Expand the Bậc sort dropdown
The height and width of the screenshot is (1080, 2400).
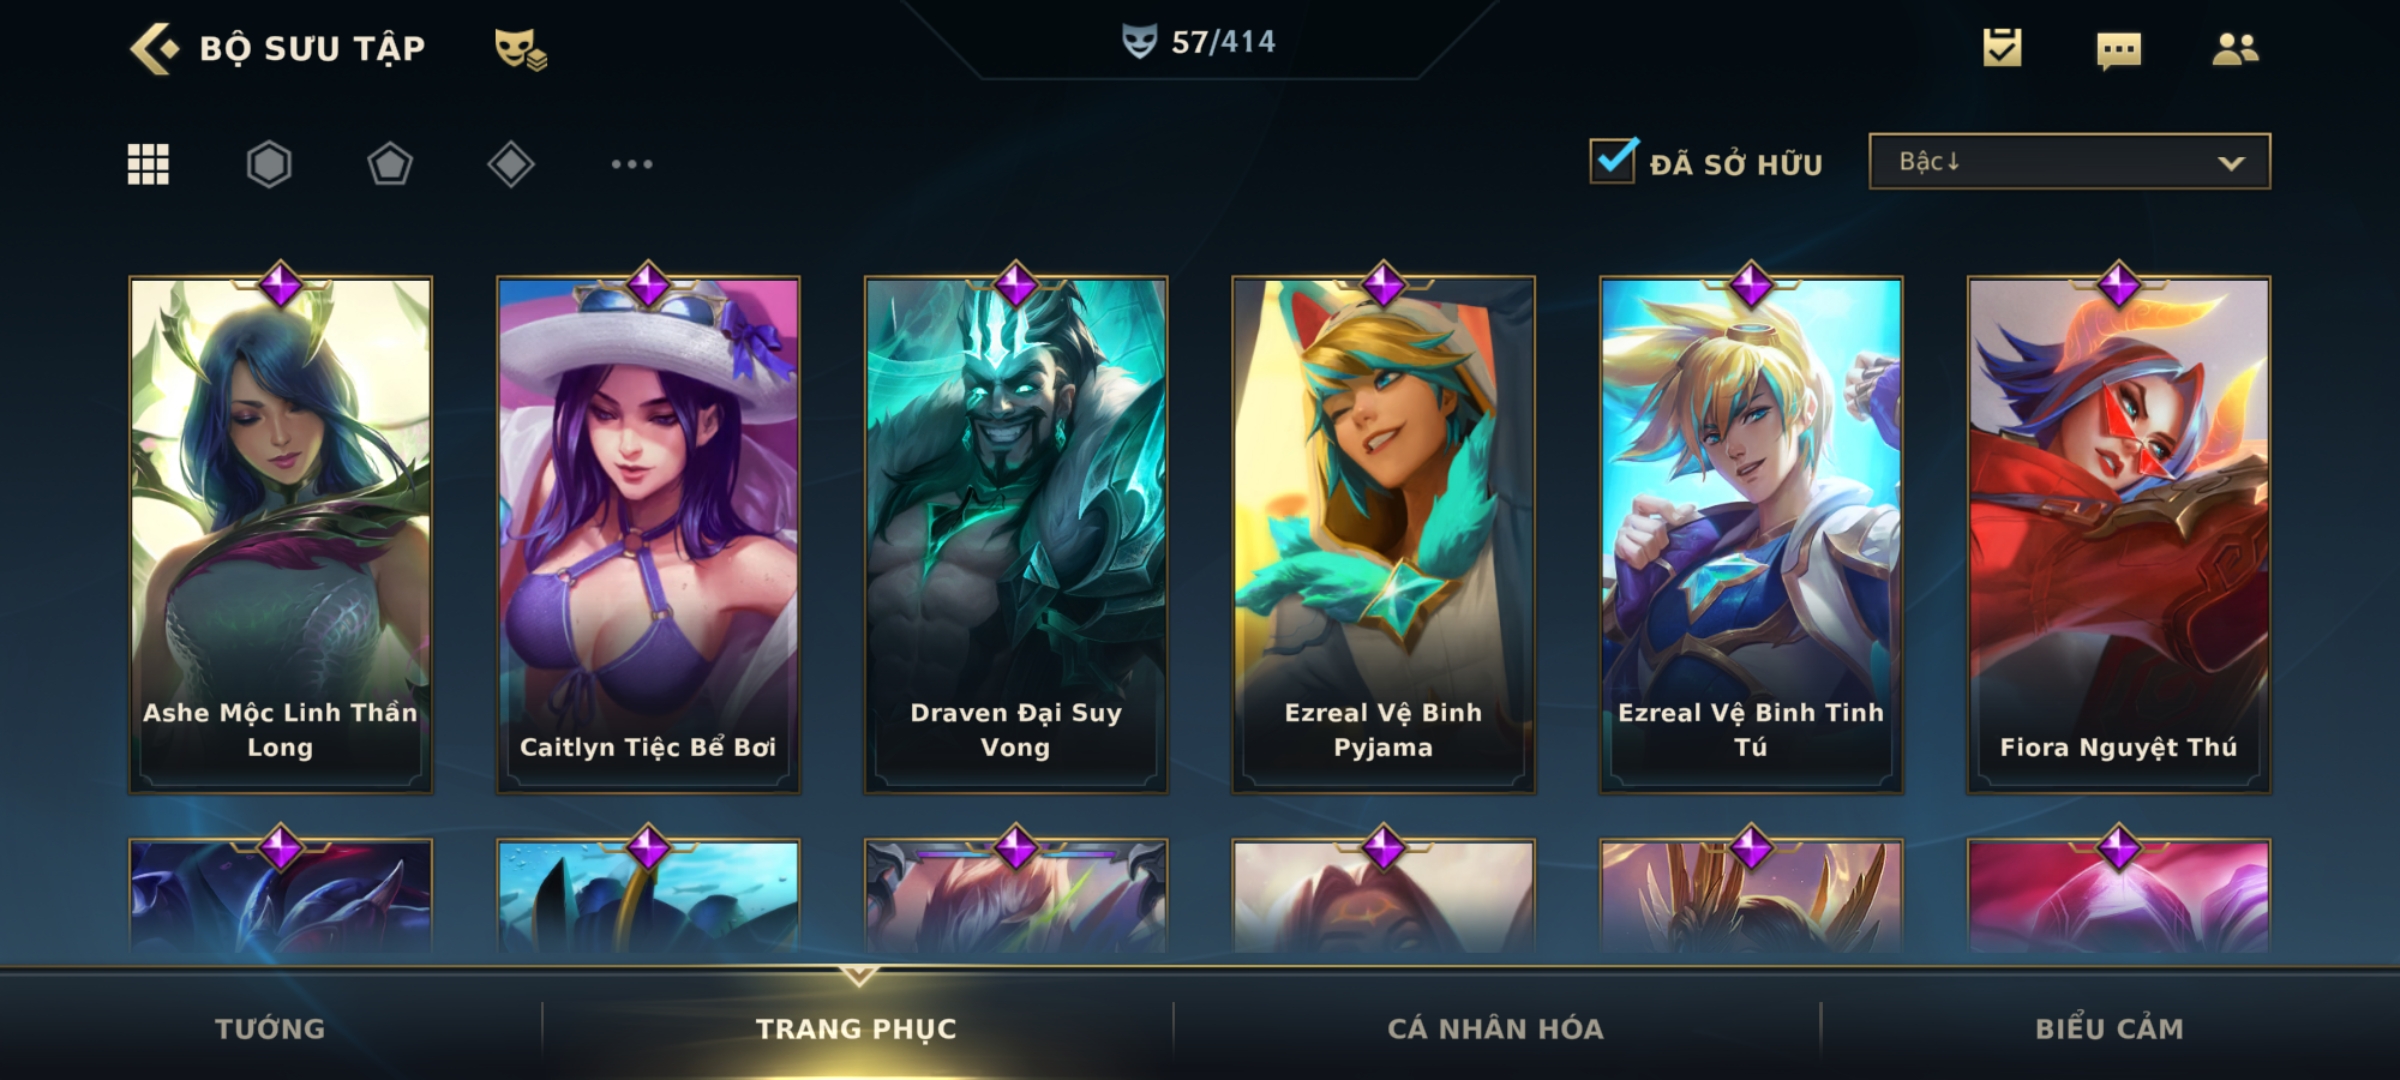point(2069,161)
